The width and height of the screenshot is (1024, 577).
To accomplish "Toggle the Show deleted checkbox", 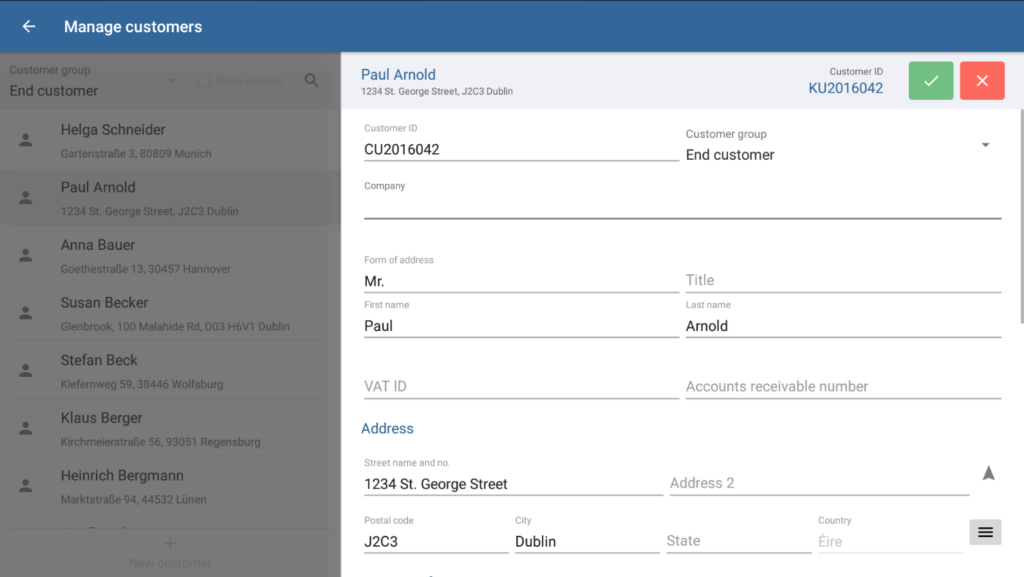I will [203, 81].
